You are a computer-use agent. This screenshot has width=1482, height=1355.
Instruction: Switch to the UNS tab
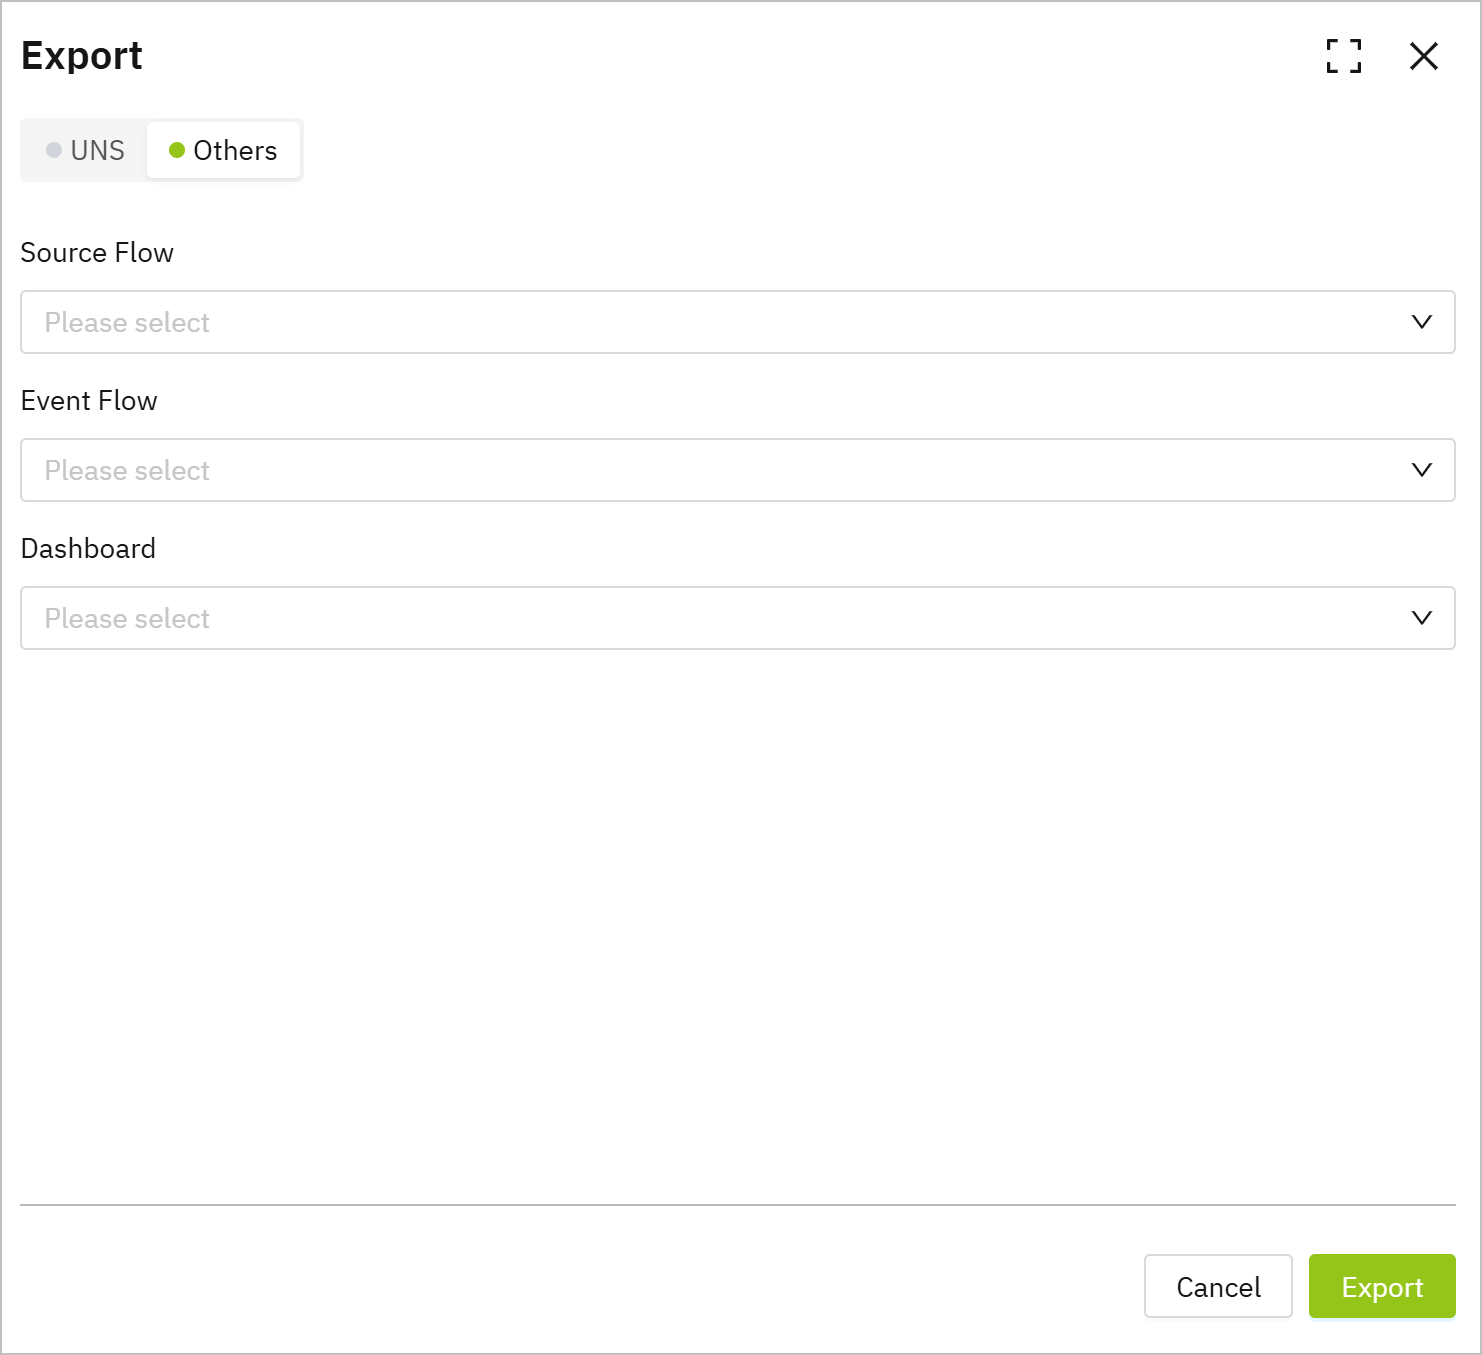86,150
